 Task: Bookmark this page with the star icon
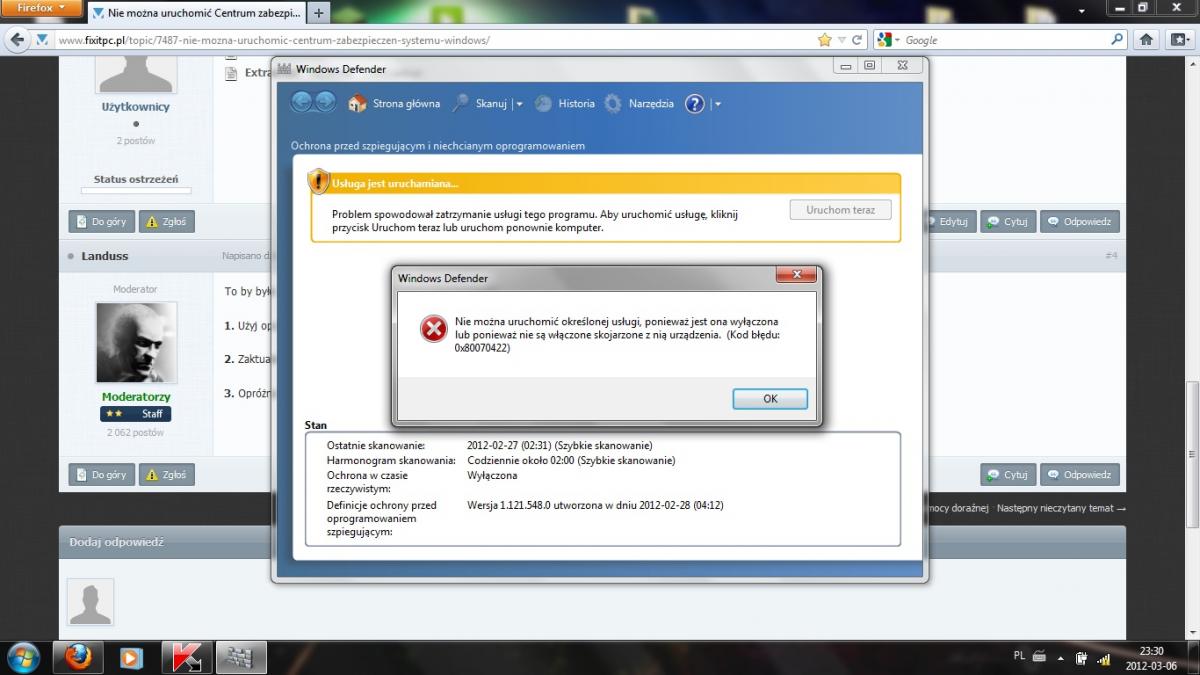click(x=825, y=40)
